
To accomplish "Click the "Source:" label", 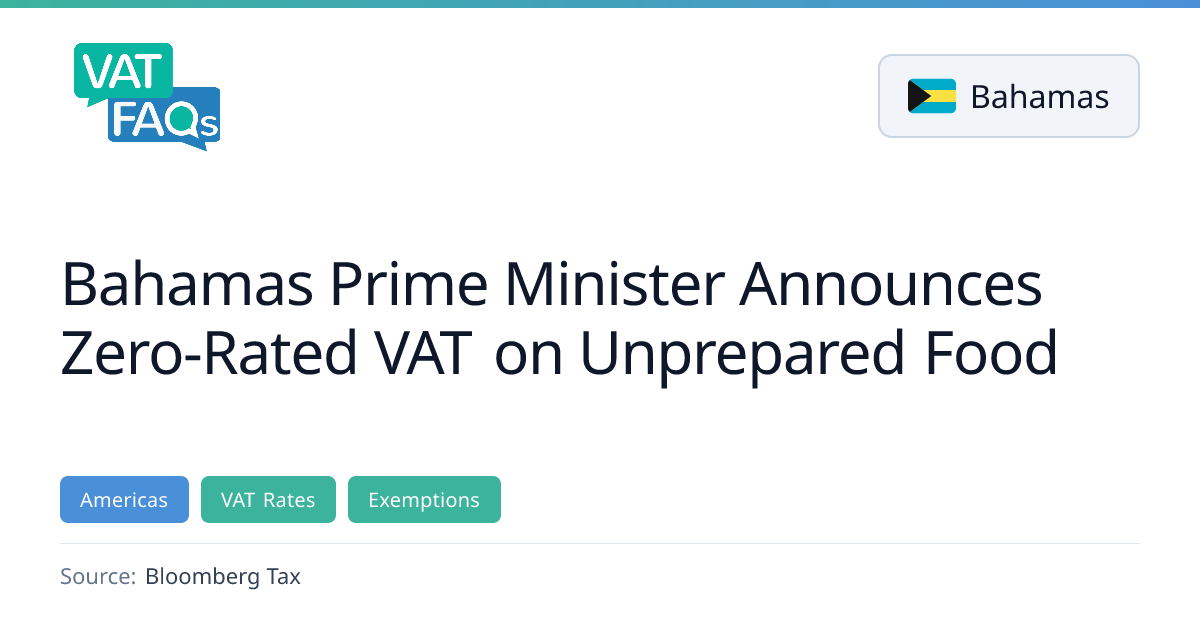I will 98,576.
